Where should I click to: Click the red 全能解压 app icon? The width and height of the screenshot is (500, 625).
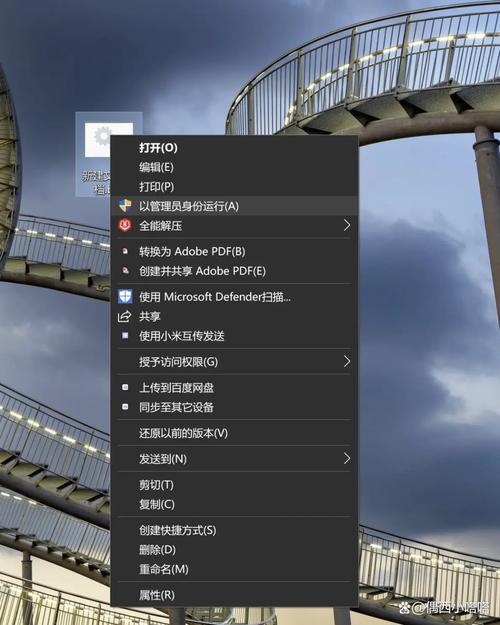pos(125,225)
